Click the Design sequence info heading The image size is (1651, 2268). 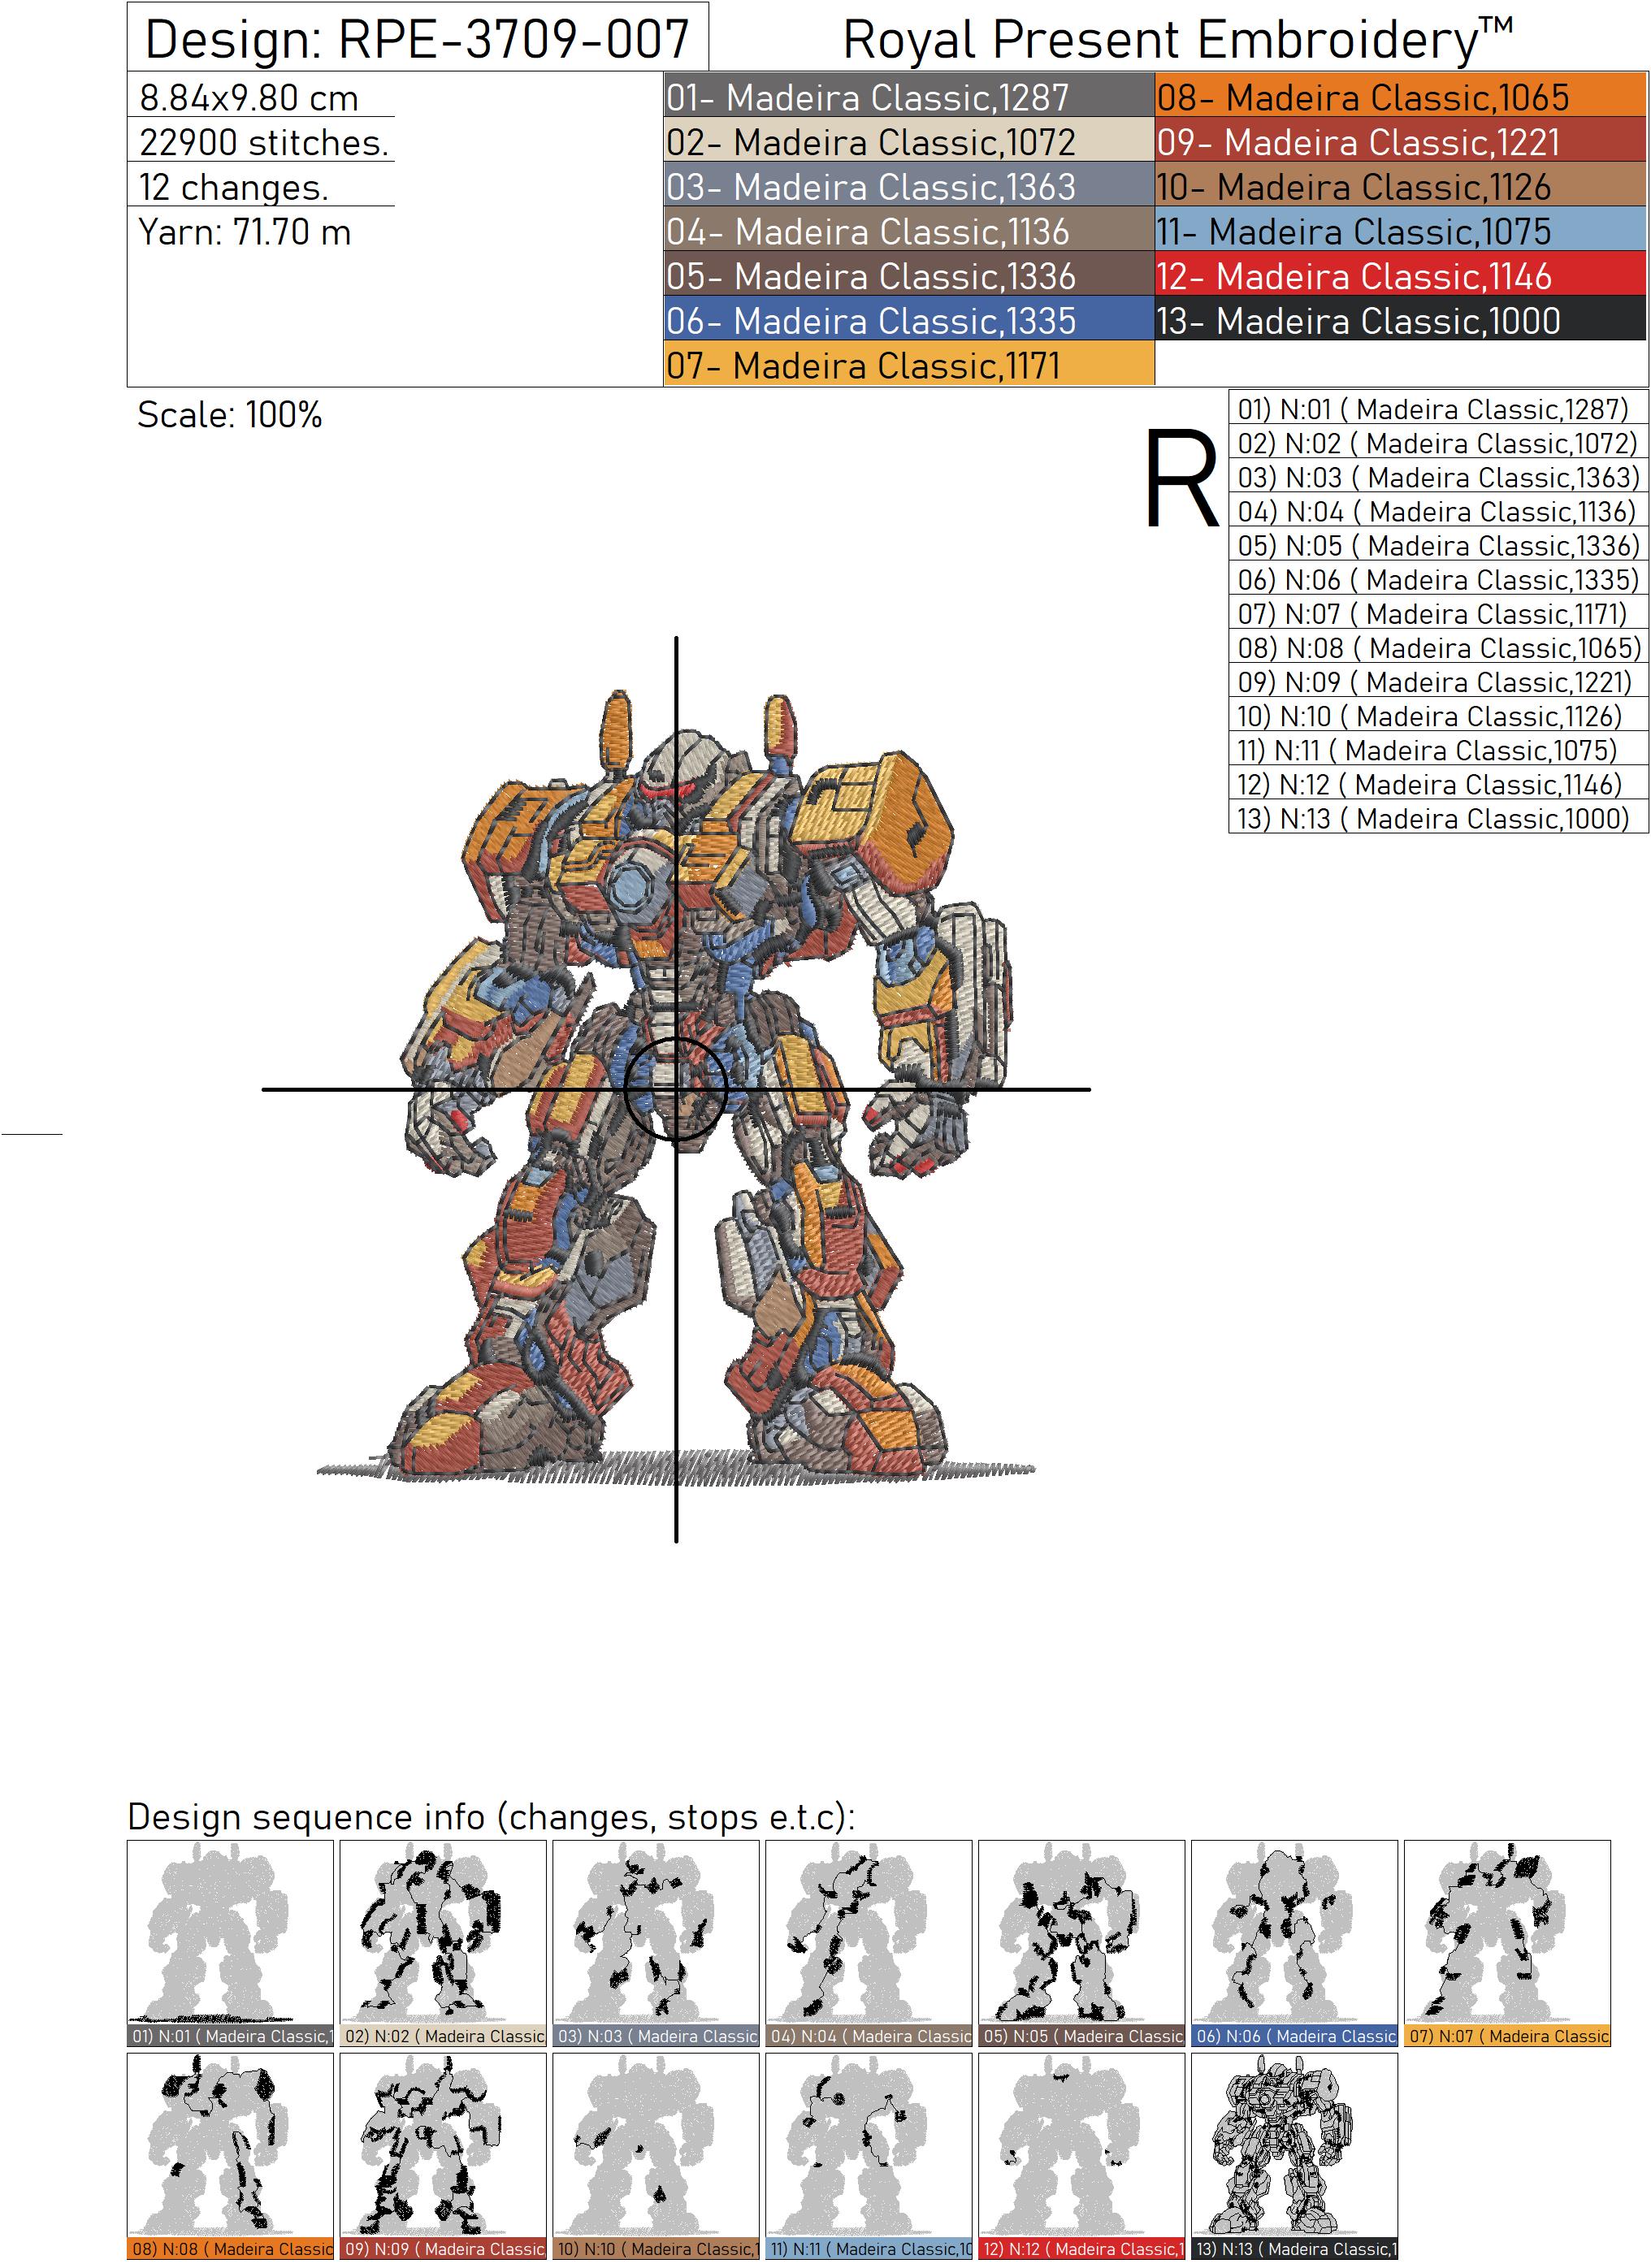click(x=491, y=1817)
